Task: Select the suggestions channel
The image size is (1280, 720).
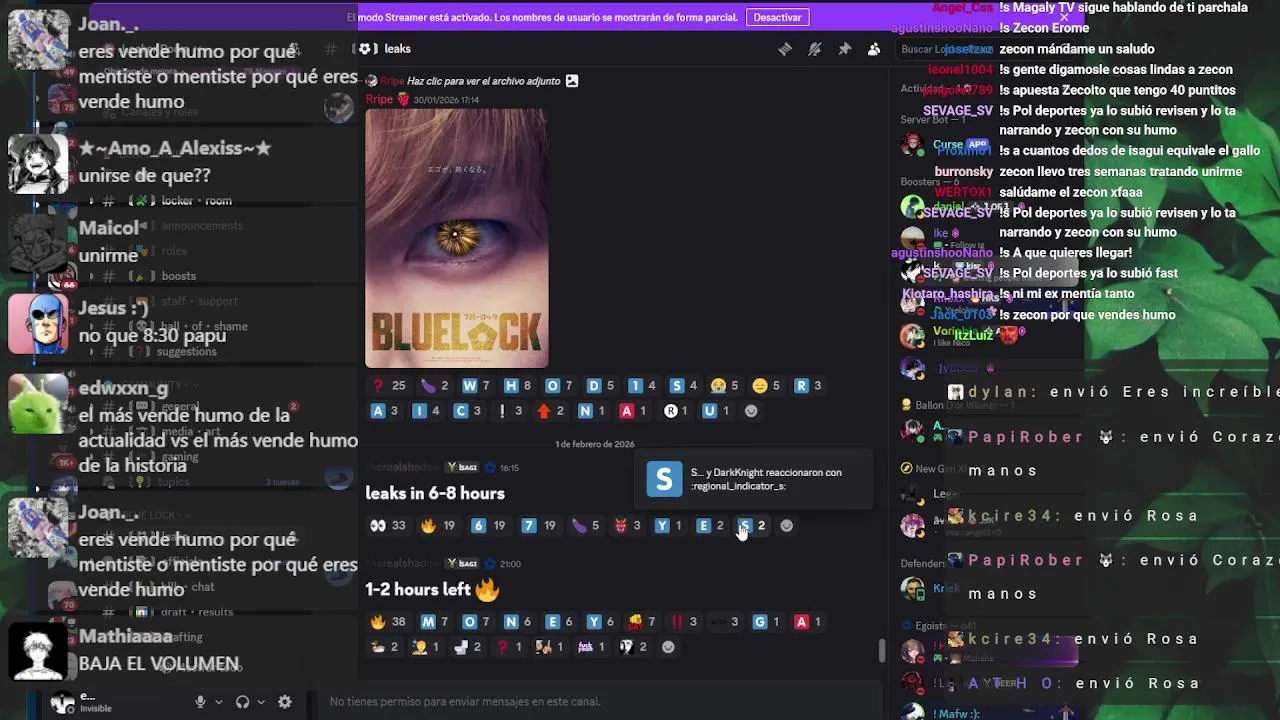Action: click(x=186, y=352)
